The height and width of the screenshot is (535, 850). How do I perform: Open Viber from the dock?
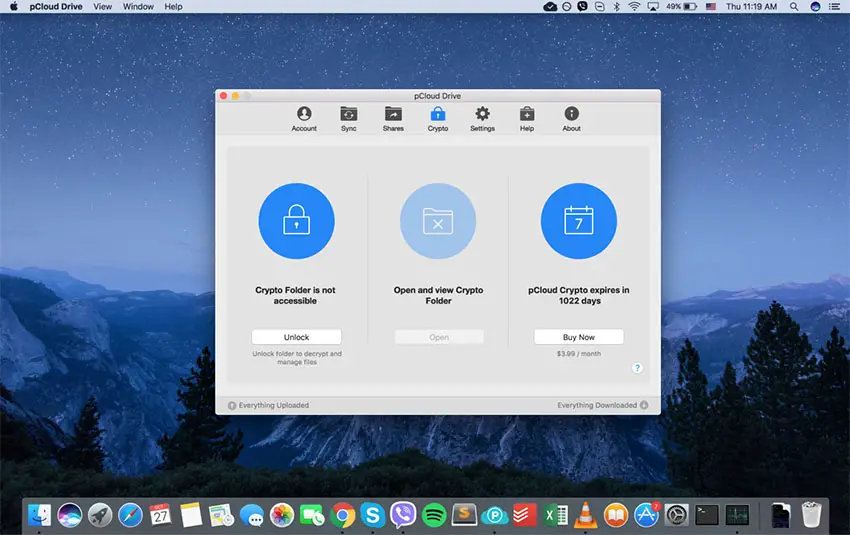pyautogui.click(x=403, y=515)
